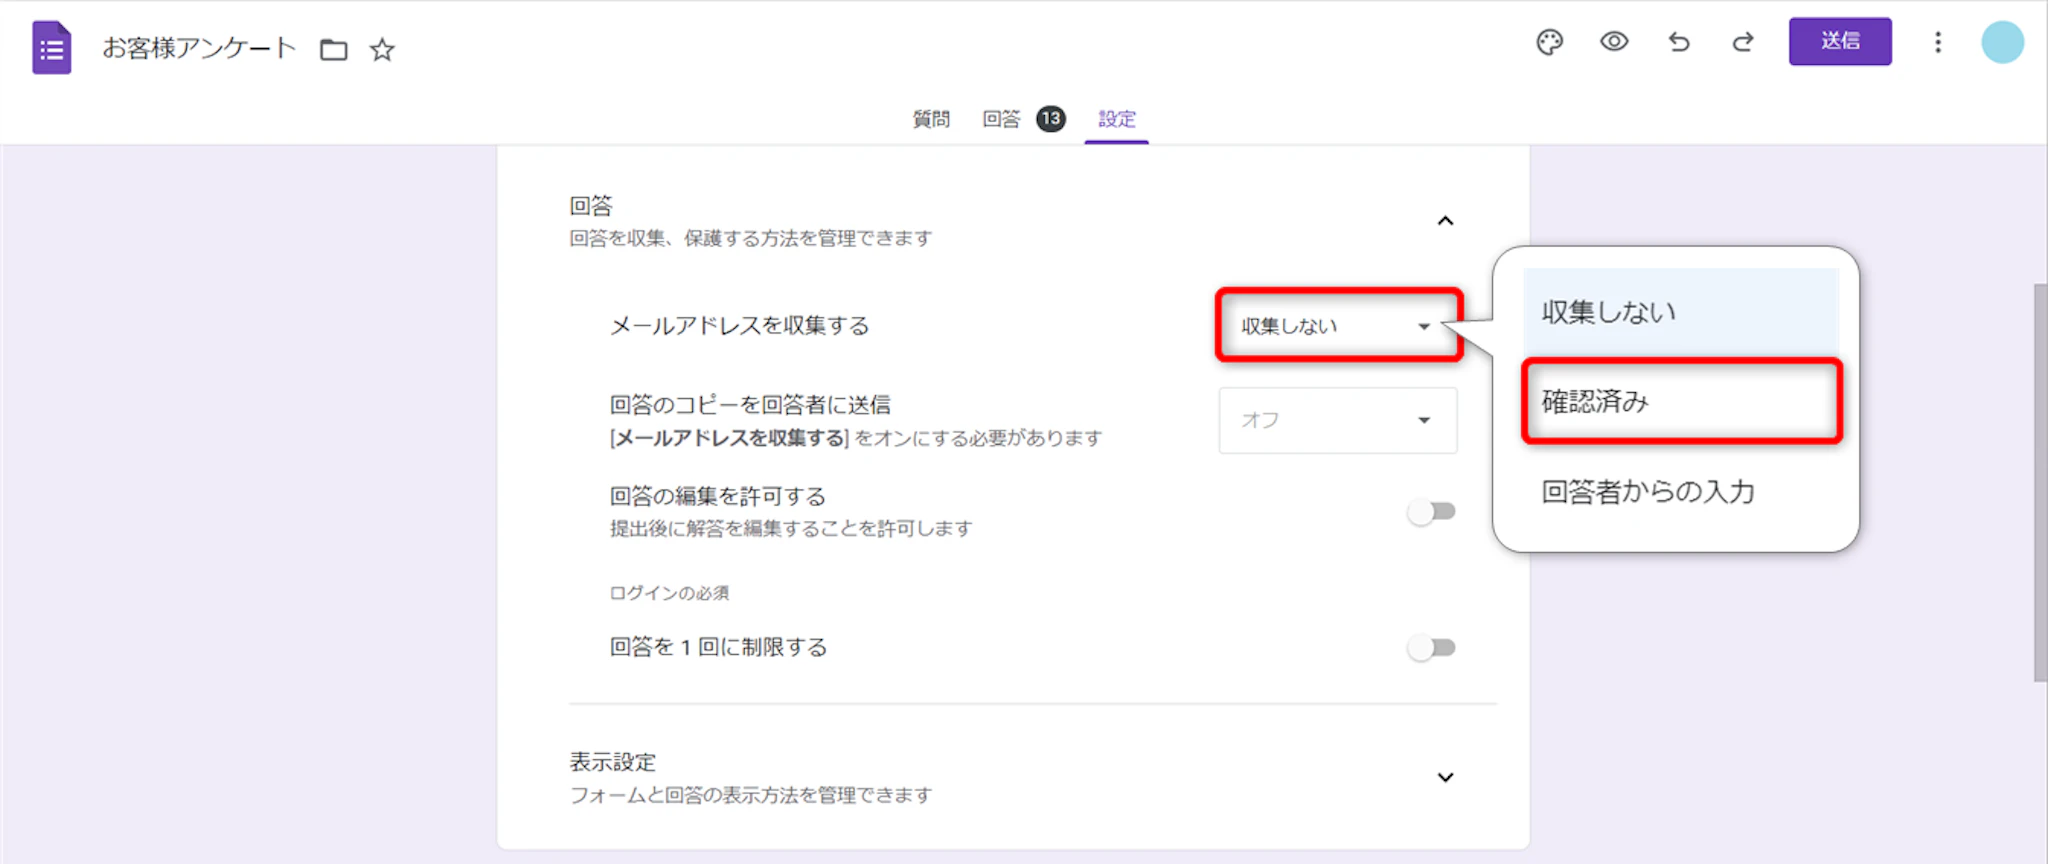
Task: Open the theme customization palette
Action: 1549,42
